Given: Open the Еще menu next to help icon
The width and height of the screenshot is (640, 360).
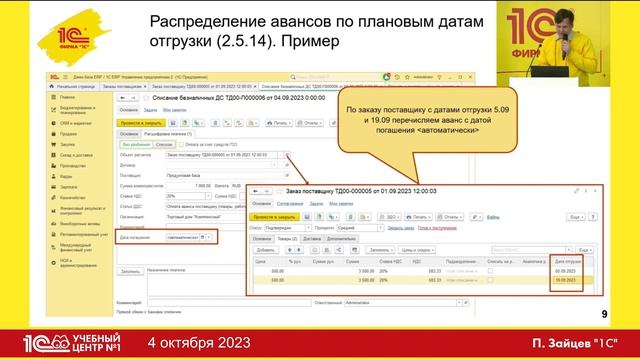Looking at the screenshot, I should (576, 217).
